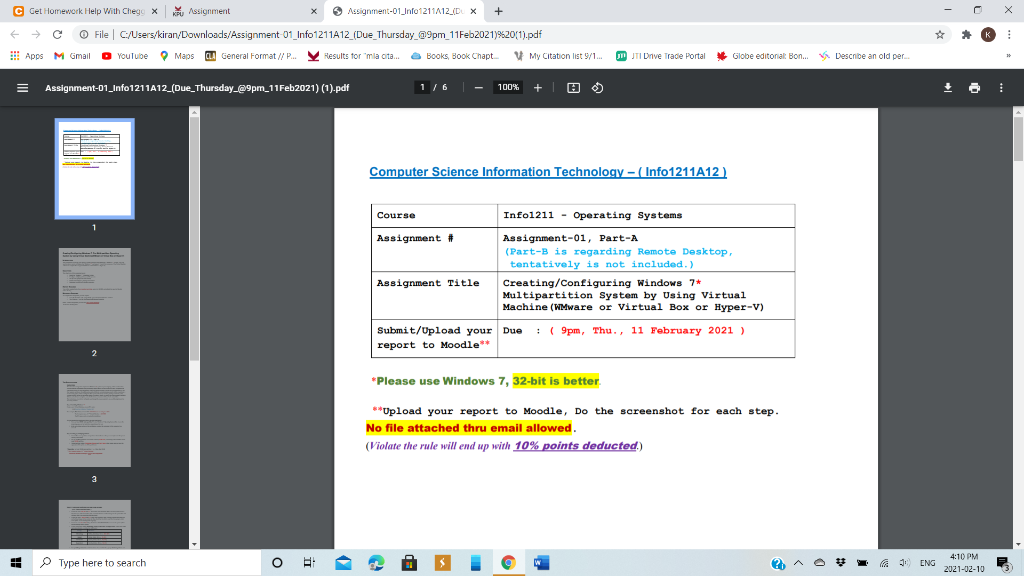Open the browser extensions puzzle icon
1024x576 pixels.
(966, 33)
